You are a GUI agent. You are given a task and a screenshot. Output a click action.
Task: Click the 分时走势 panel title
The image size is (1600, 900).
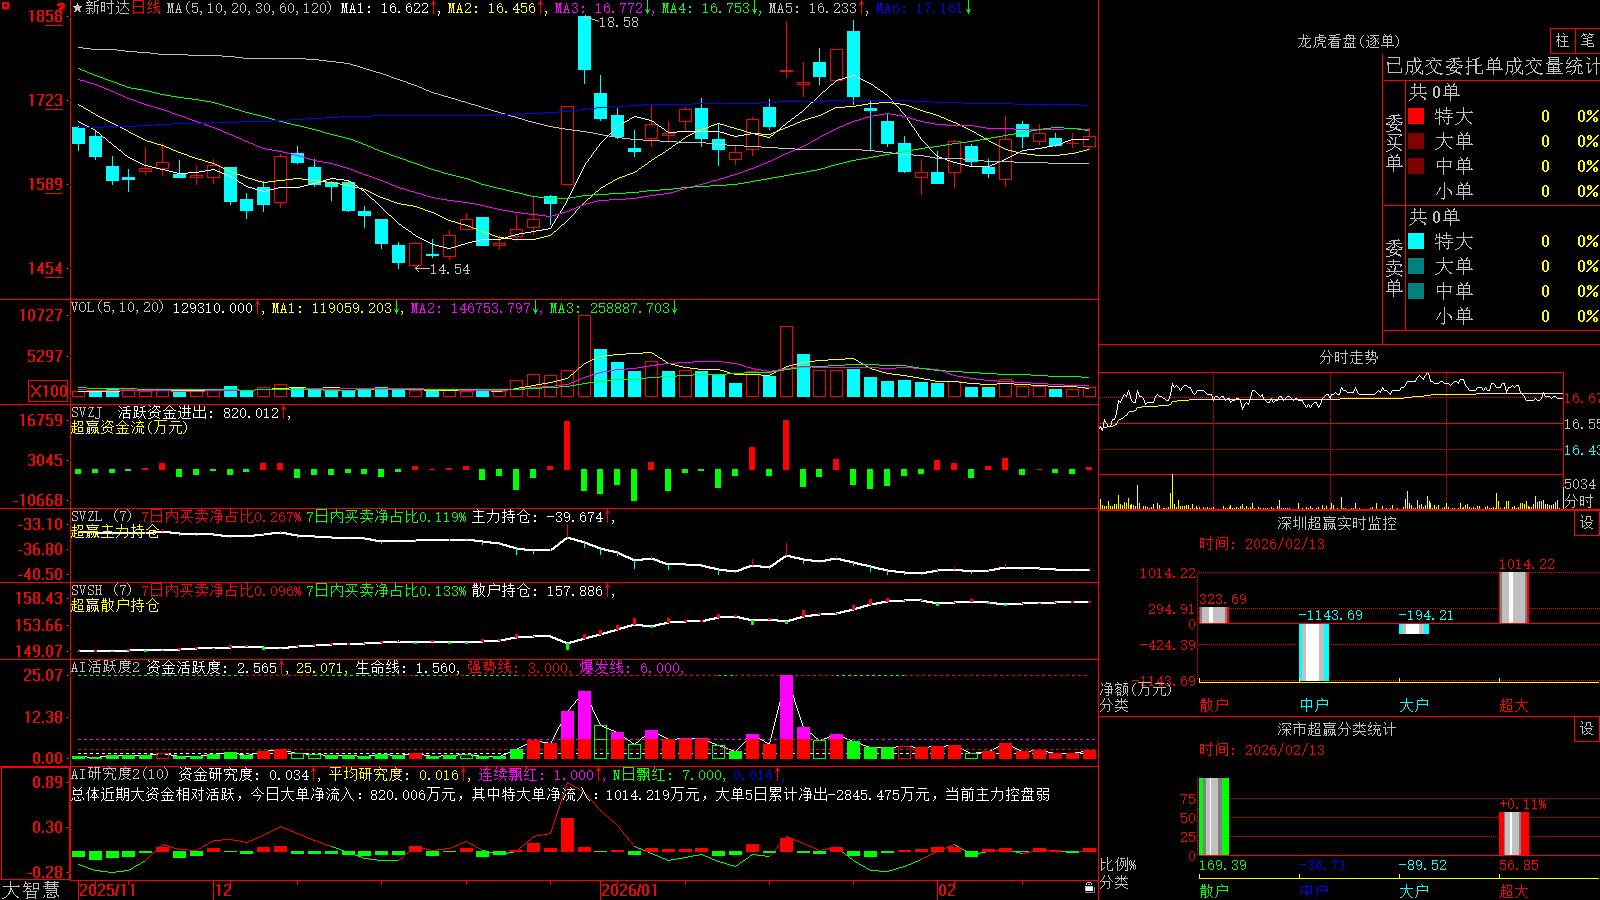coord(1349,357)
